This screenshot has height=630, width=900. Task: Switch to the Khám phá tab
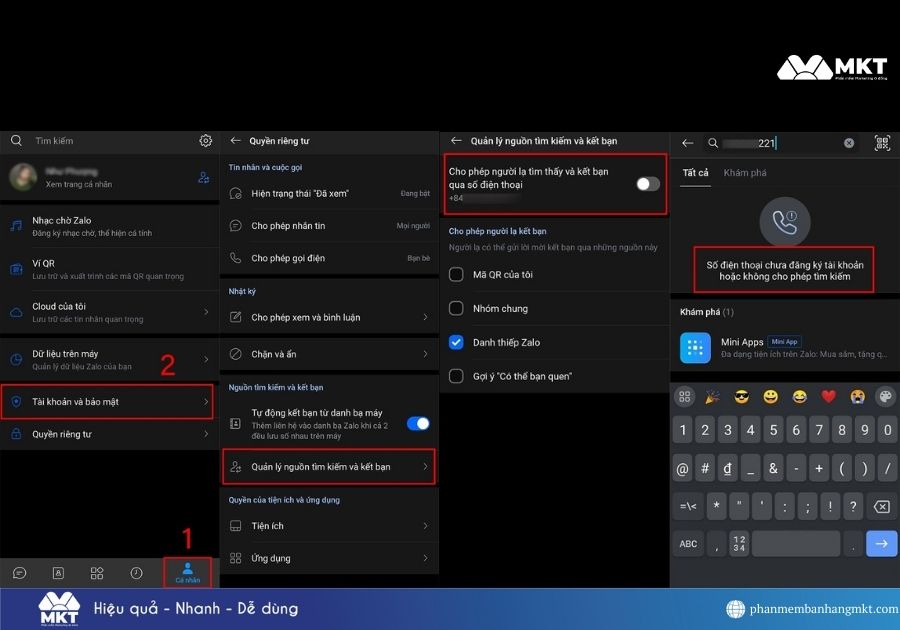745,173
